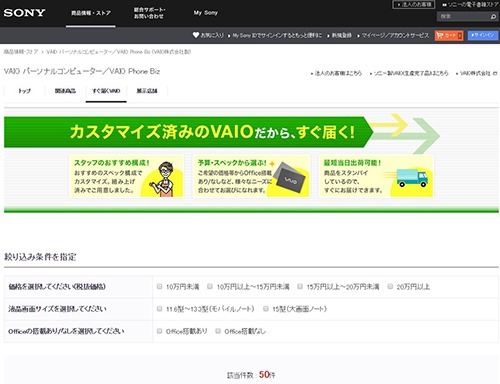Check the Office搭載なし option

(x=218, y=331)
